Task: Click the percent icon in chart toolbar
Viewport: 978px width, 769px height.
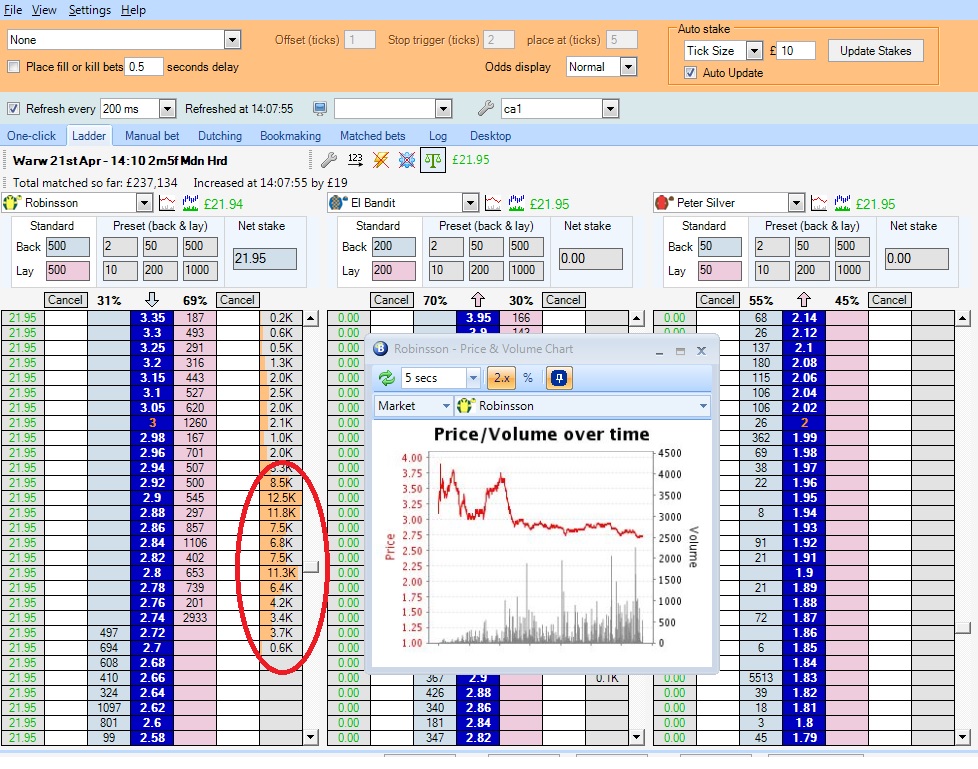Action: 527,378
